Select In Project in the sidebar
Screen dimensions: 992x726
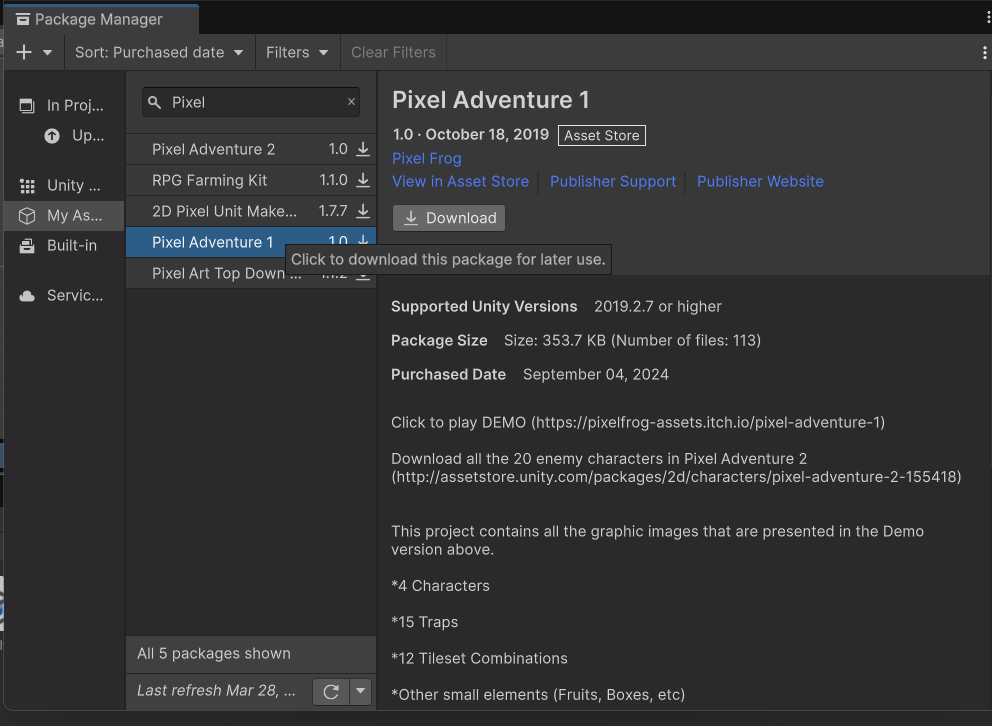tap(64, 105)
